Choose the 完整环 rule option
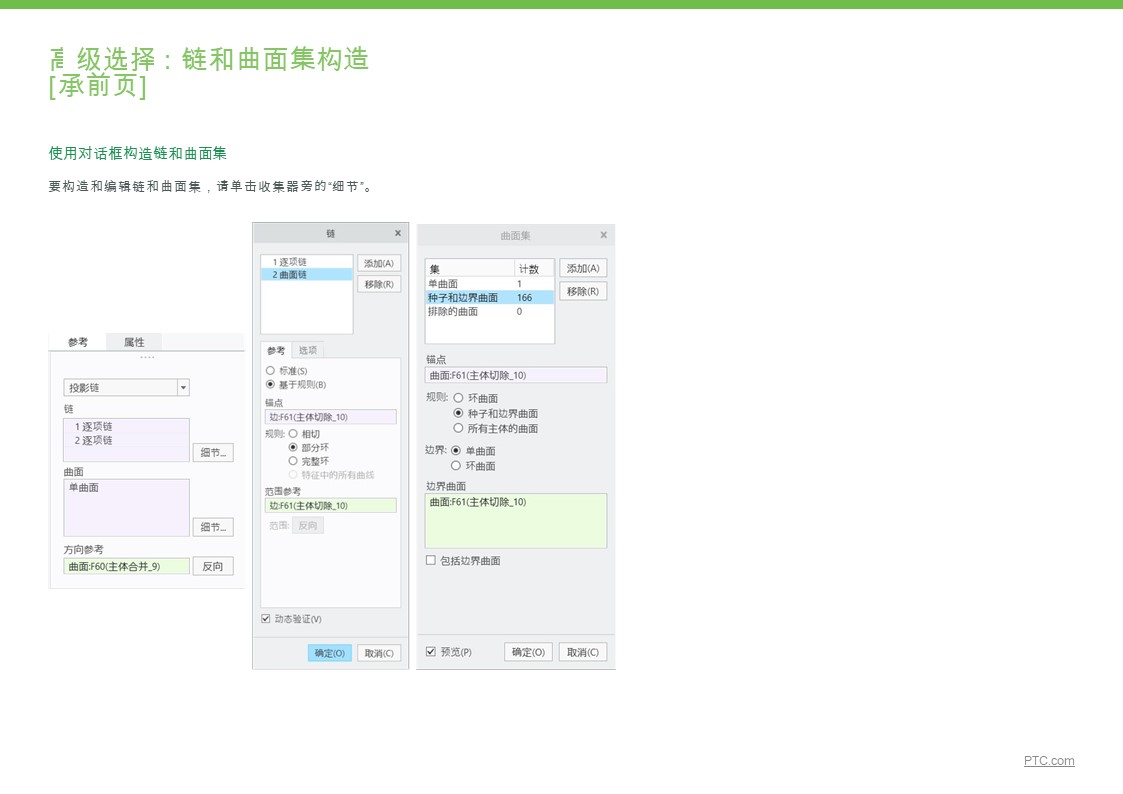 (293, 461)
